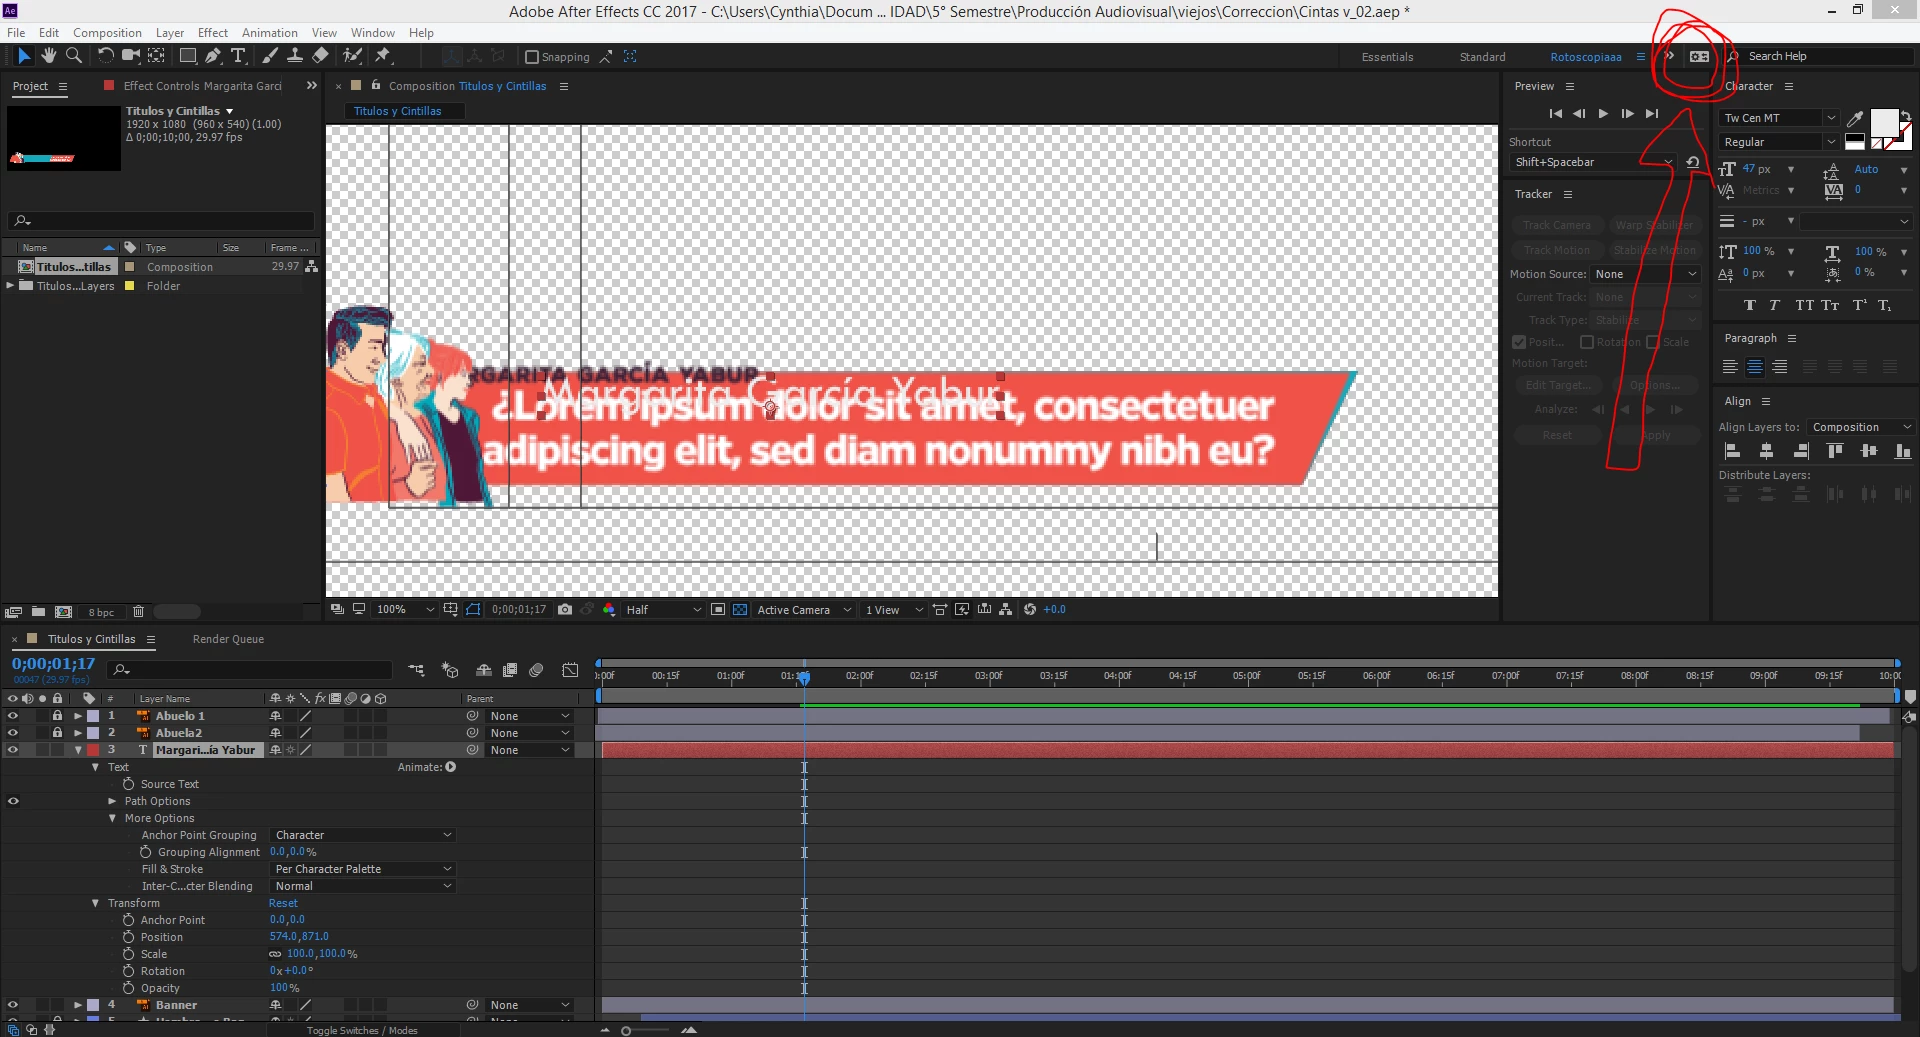Click the Transform Reset link
Viewport: 1920px width, 1037px height.
[283, 903]
